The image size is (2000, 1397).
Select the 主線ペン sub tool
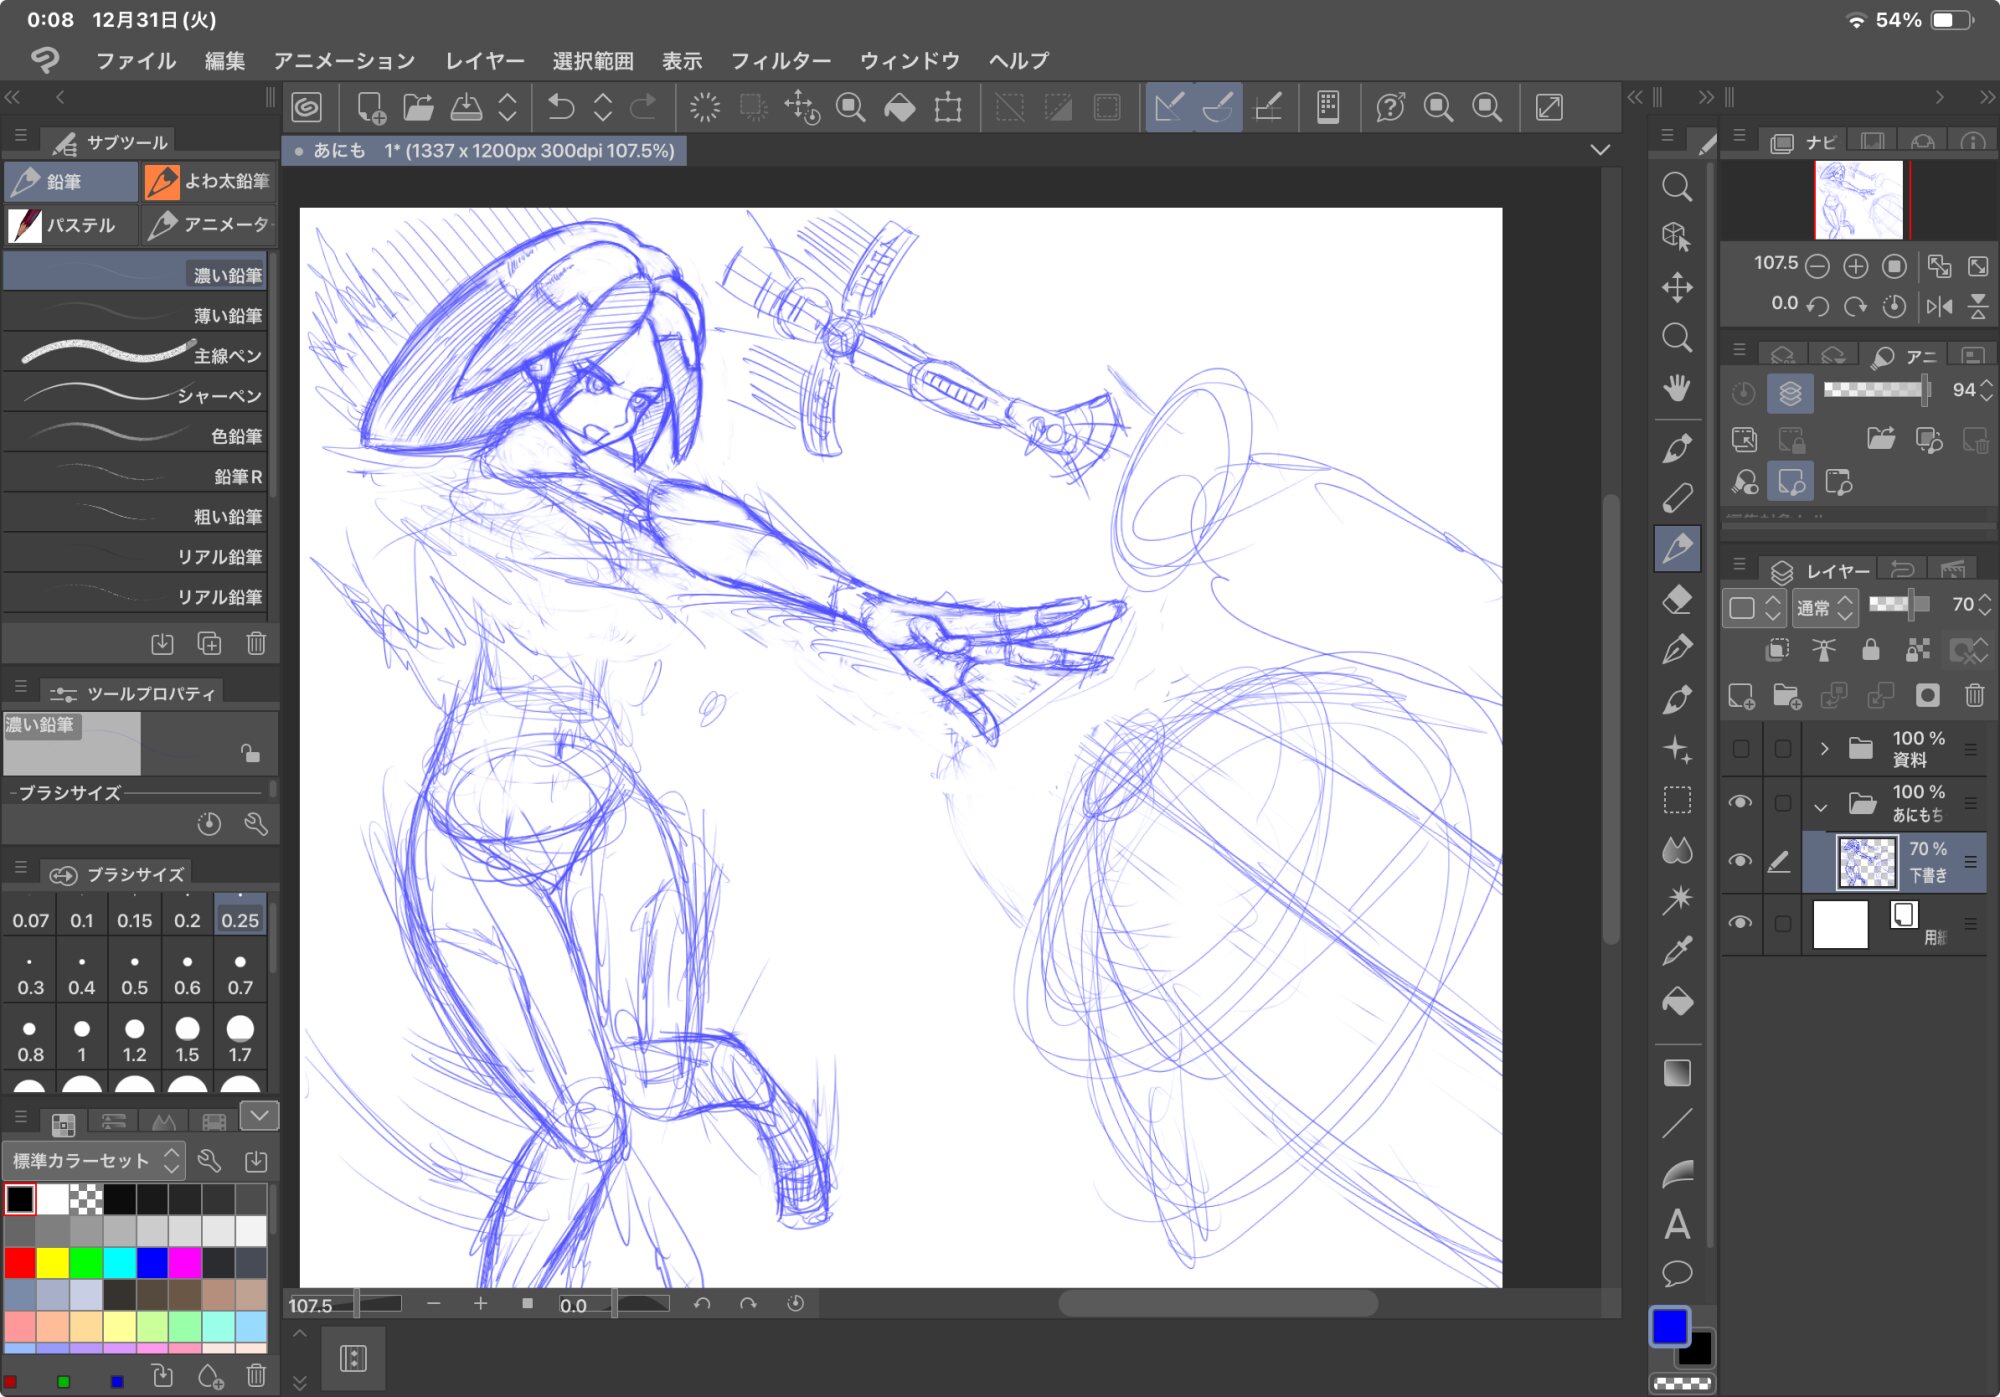pos(136,355)
